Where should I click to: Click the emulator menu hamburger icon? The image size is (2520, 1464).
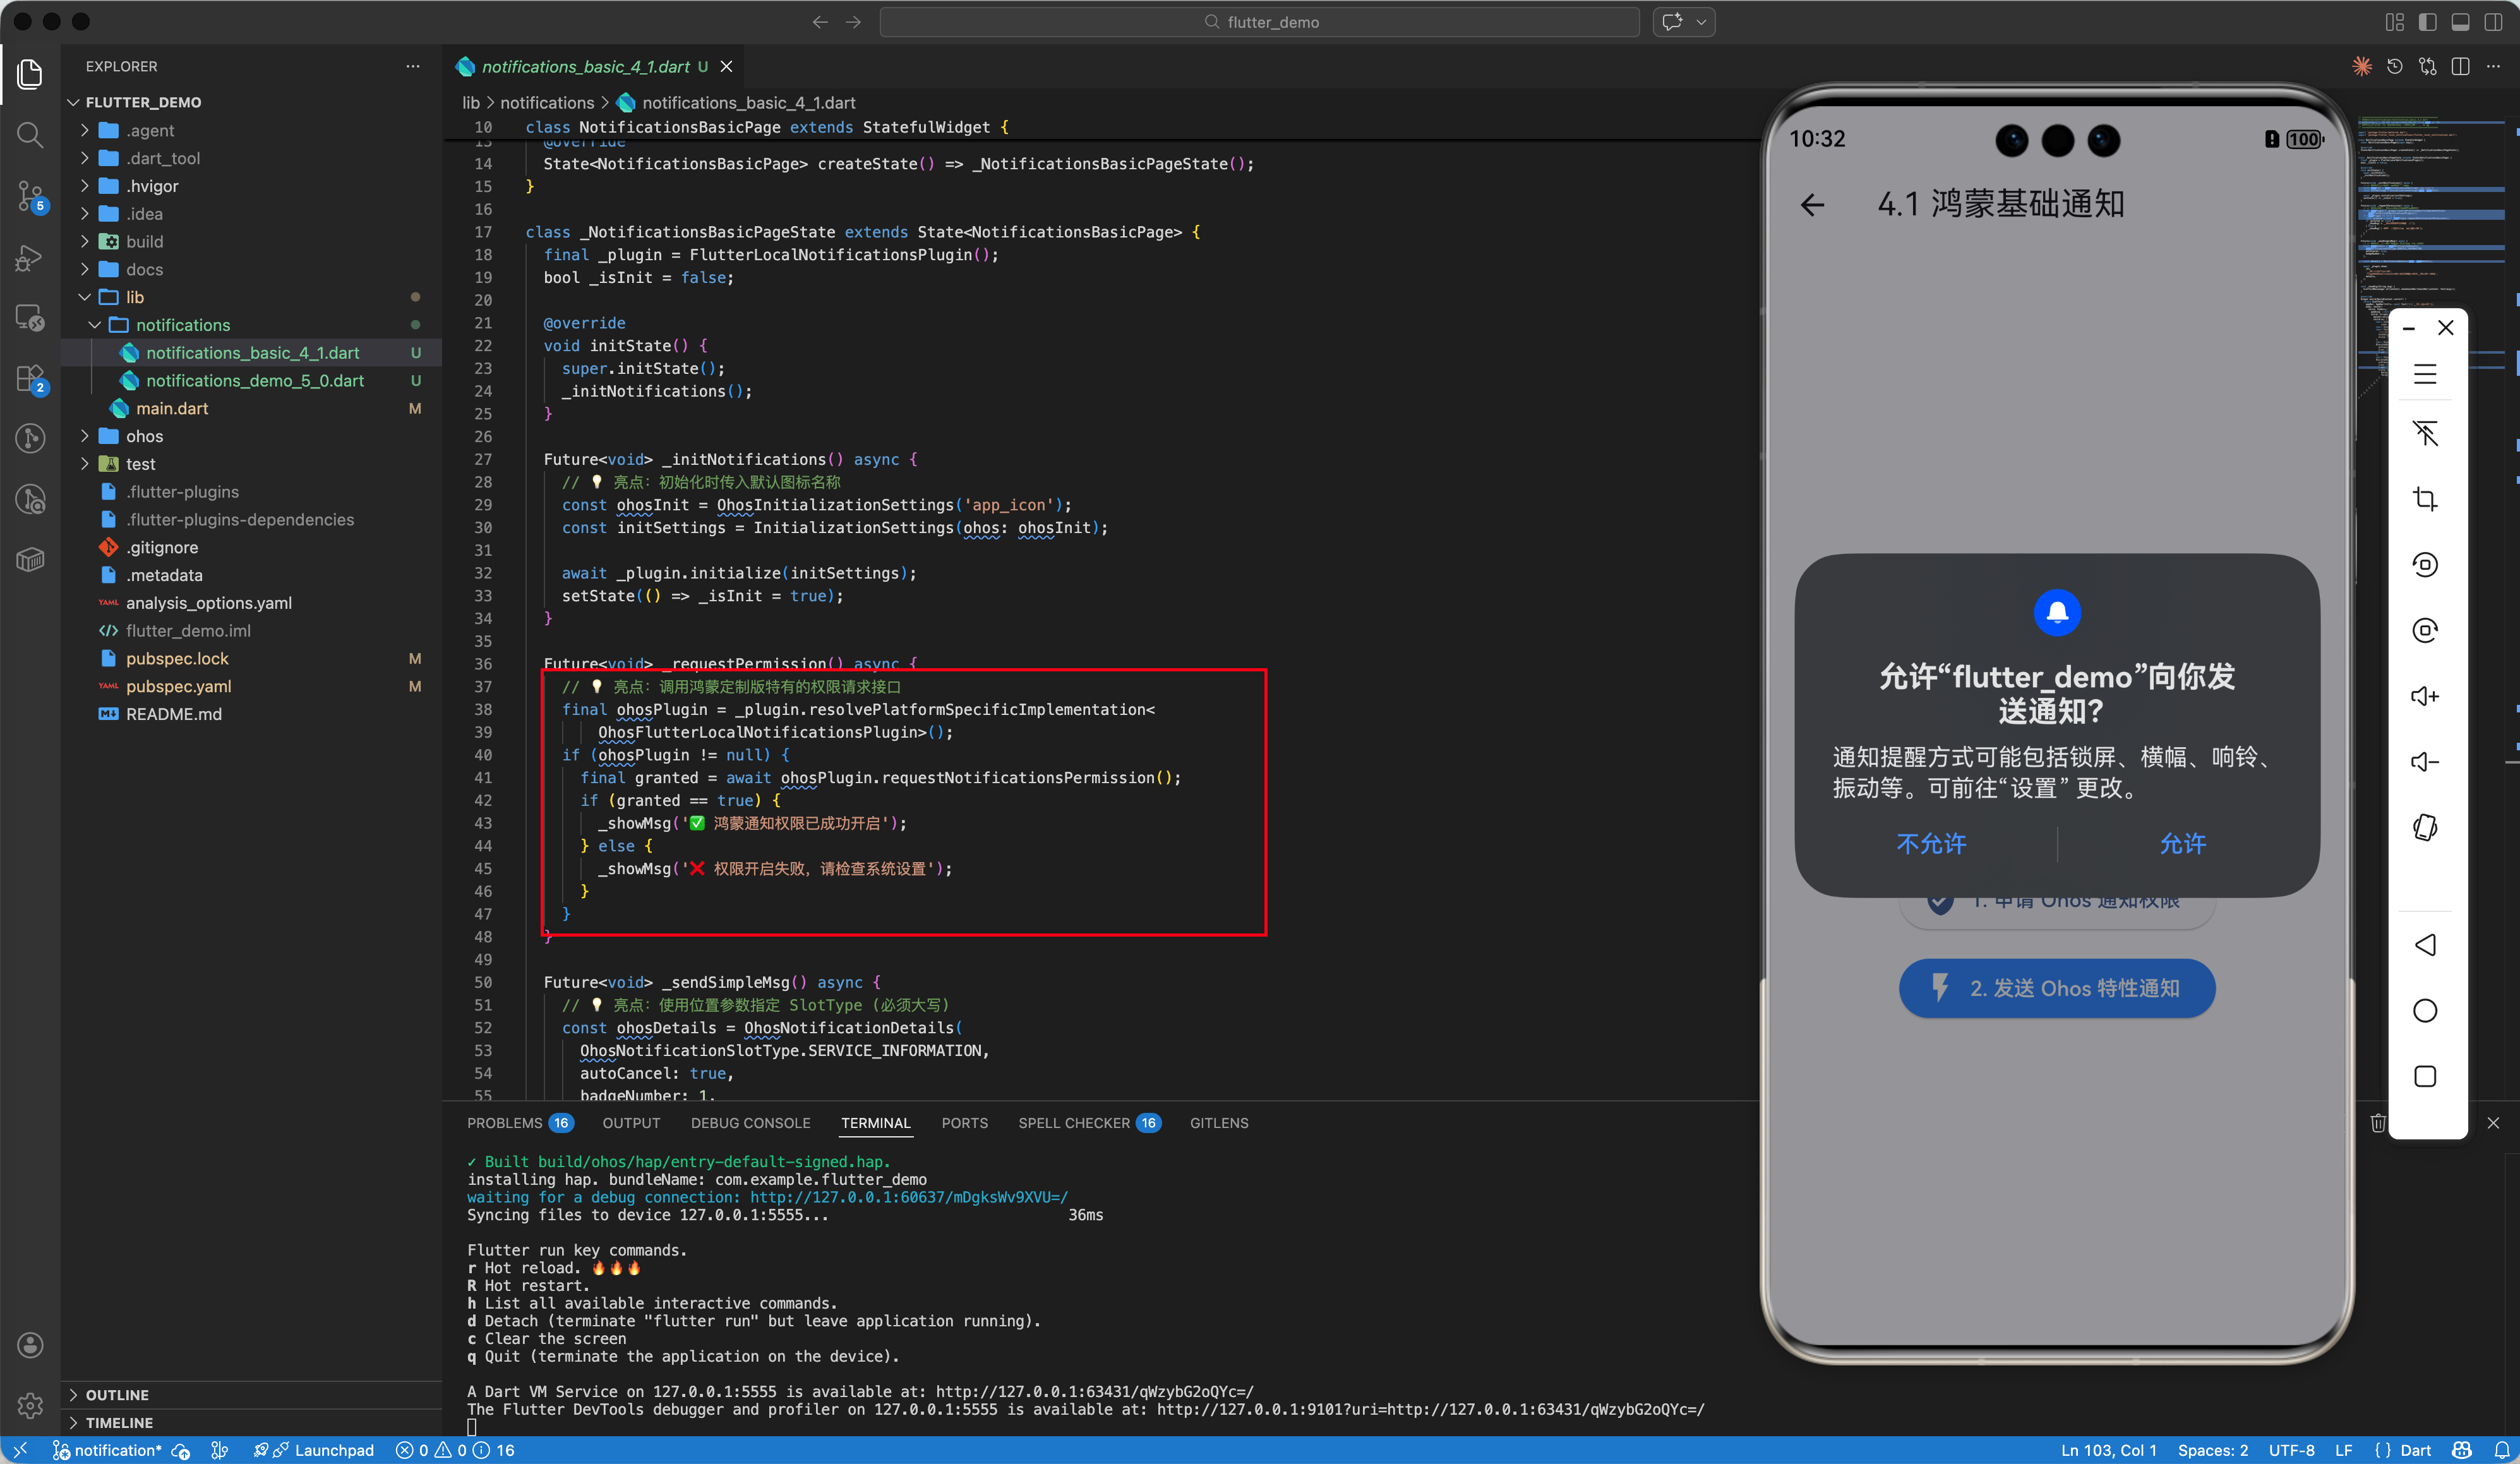tap(2424, 374)
